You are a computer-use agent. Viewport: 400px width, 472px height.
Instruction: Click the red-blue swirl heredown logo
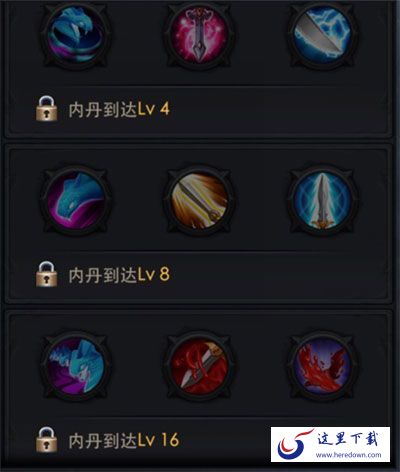(293, 445)
